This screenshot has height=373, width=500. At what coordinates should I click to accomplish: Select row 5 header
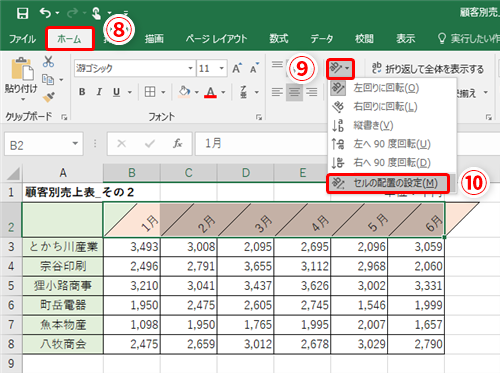[11, 286]
